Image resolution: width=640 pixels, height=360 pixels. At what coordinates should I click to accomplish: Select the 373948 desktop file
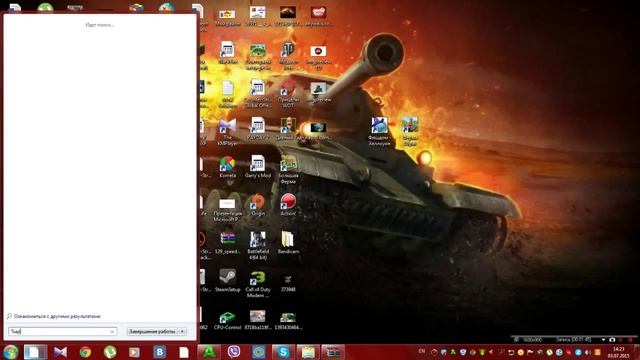point(288,283)
